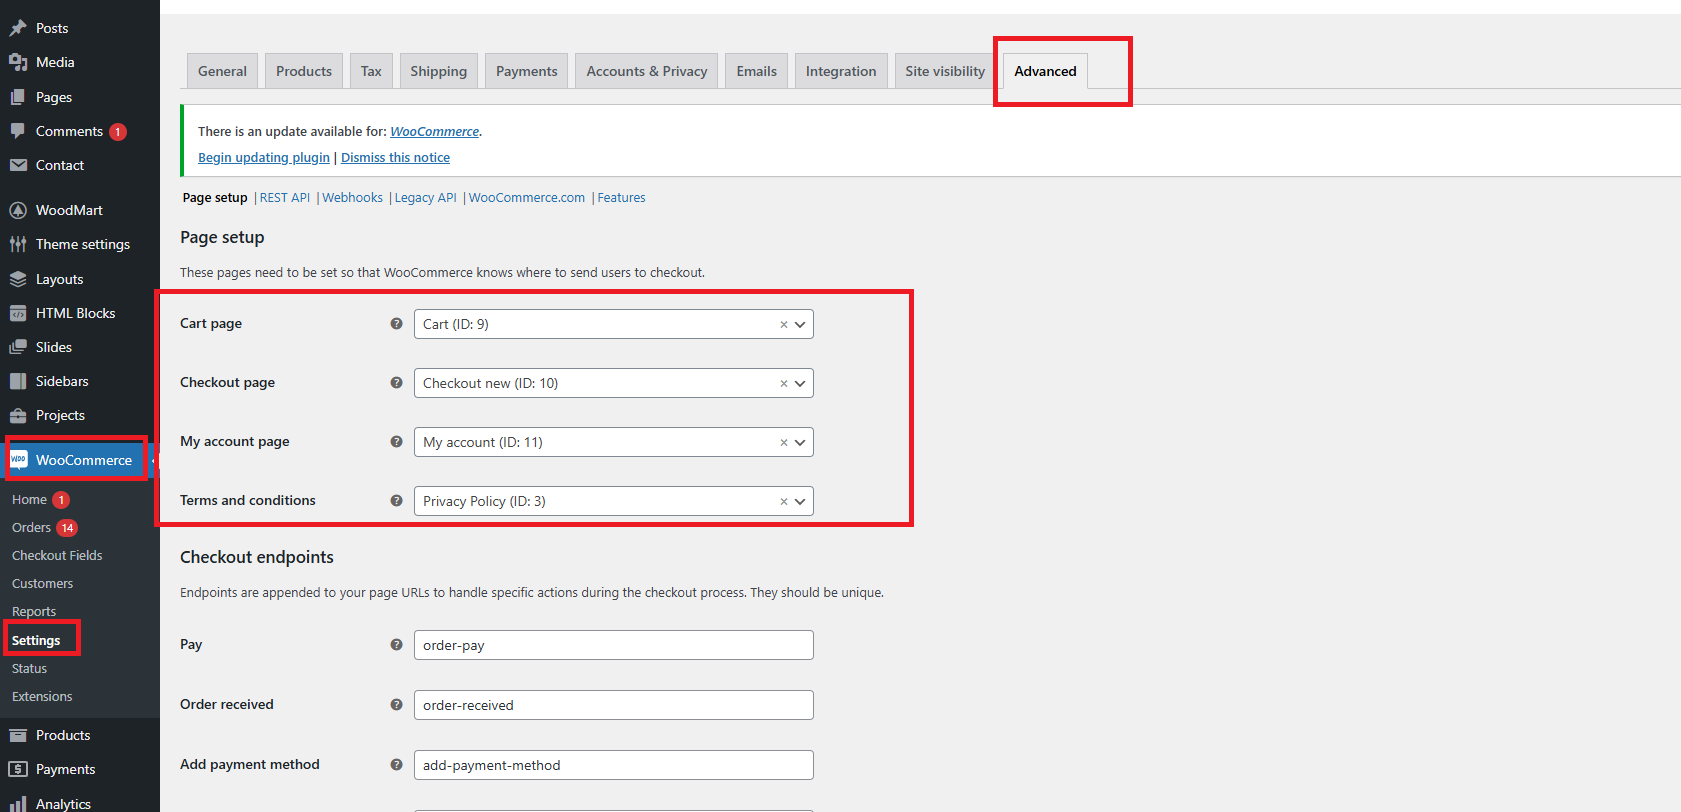Open the REST API subsection

tap(285, 197)
